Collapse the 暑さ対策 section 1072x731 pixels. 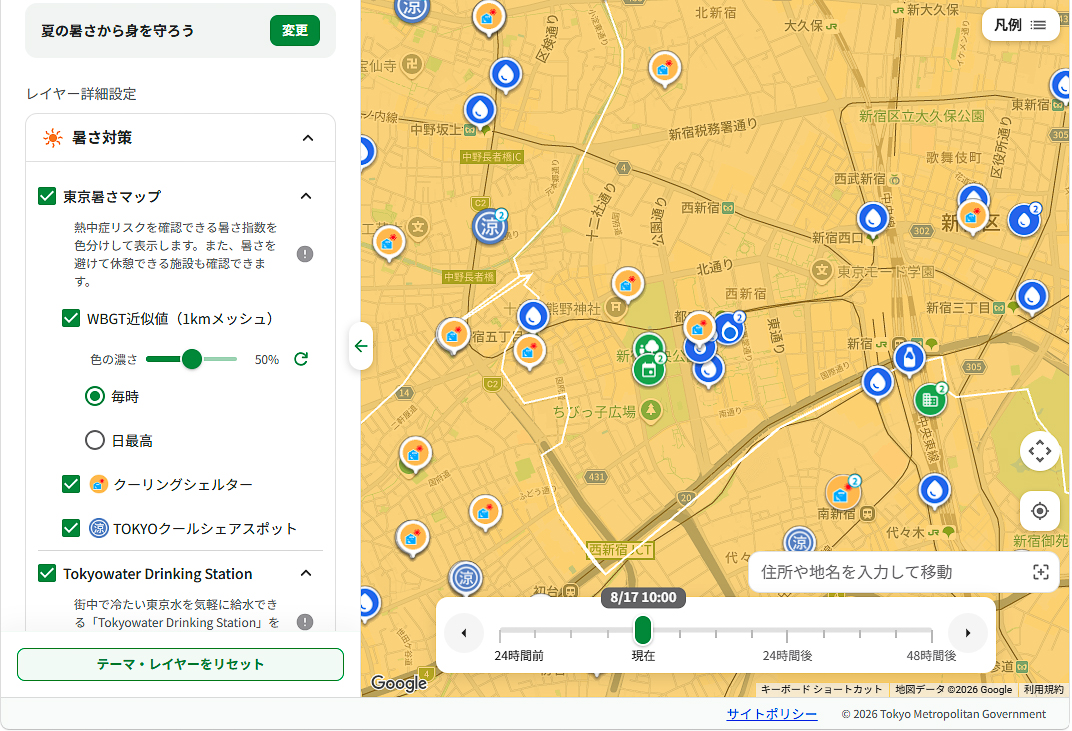click(x=308, y=138)
